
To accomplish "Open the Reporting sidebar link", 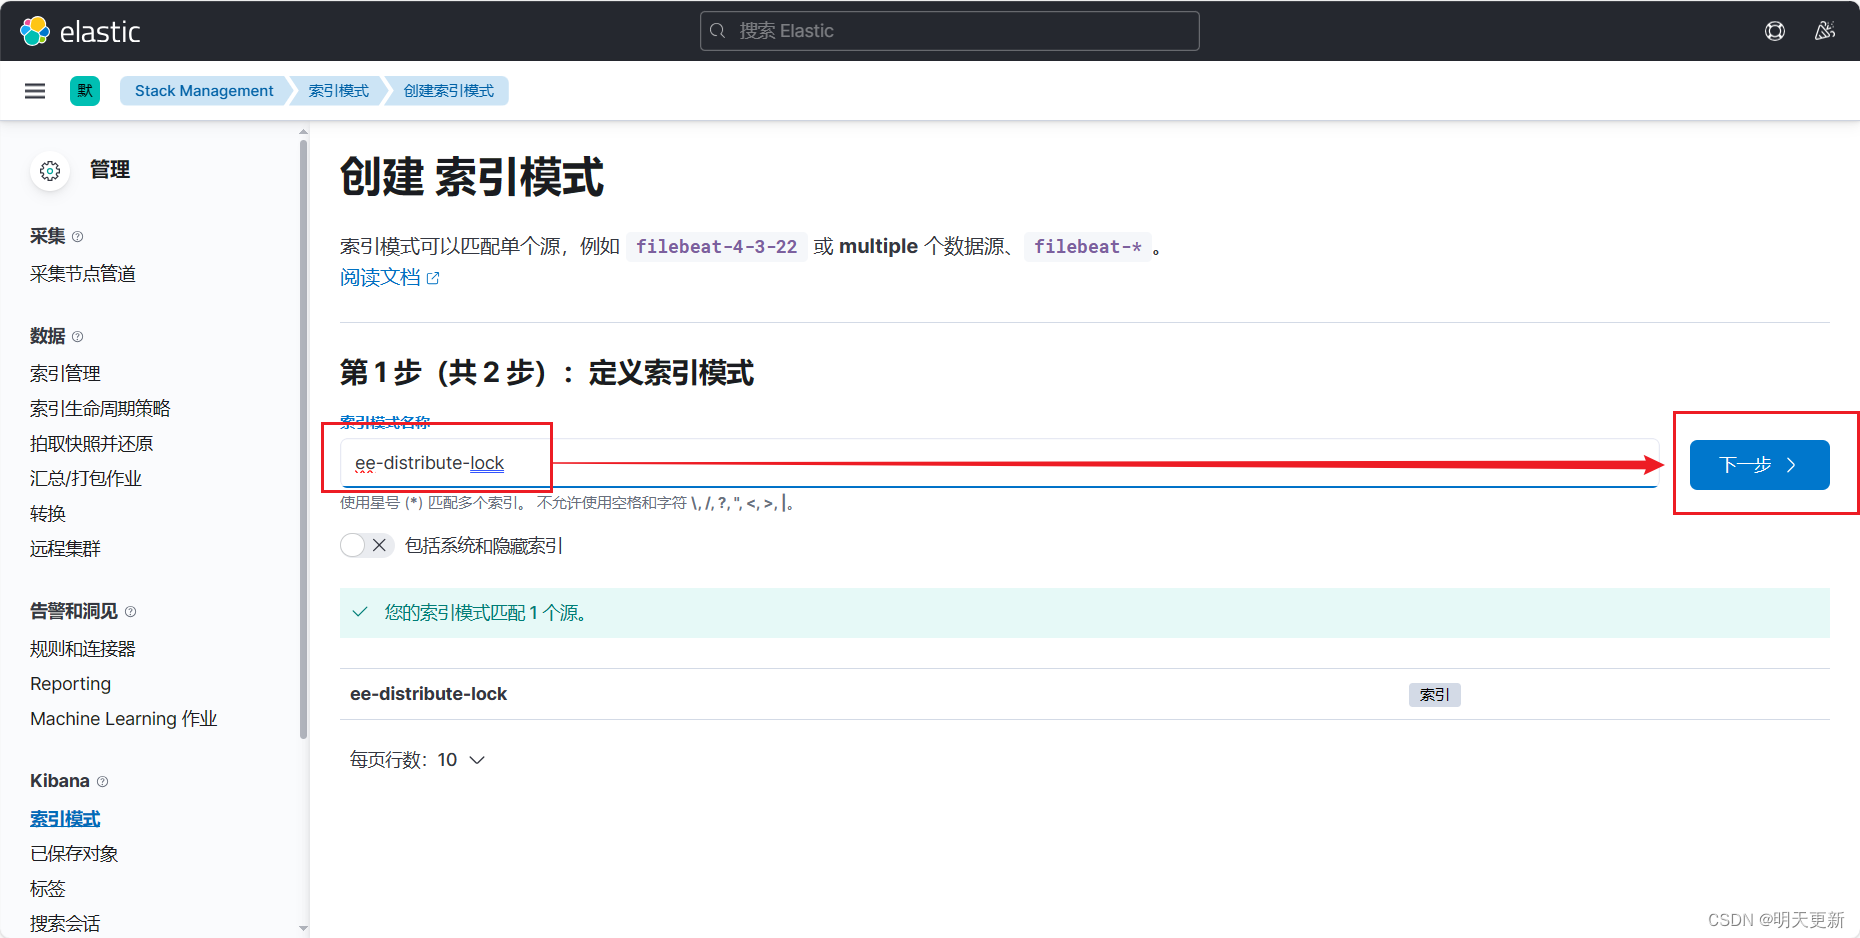I will coord(70,683).
